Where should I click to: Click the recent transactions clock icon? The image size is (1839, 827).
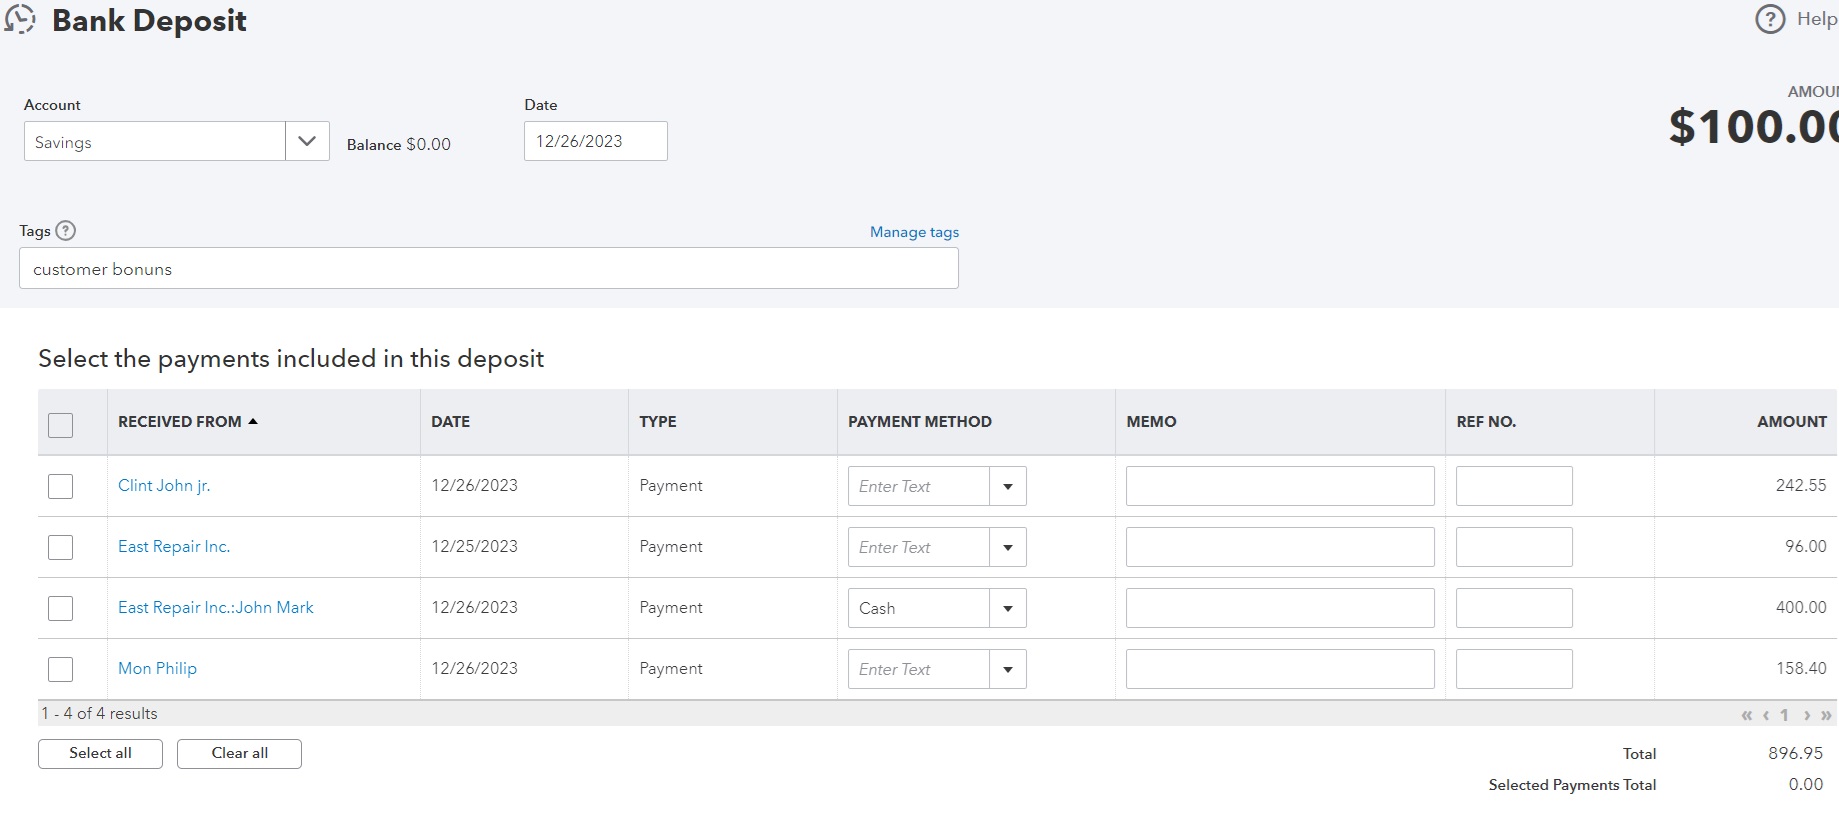point(20,19)
